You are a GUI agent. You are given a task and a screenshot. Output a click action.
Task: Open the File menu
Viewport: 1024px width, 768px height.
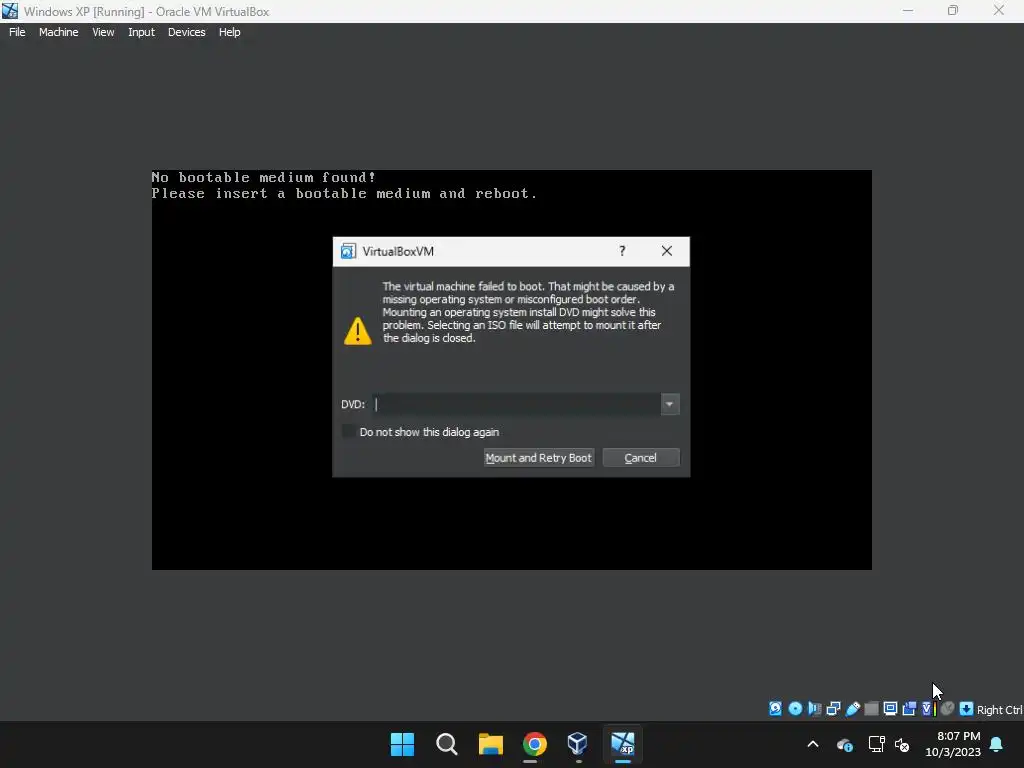[17, 32]
